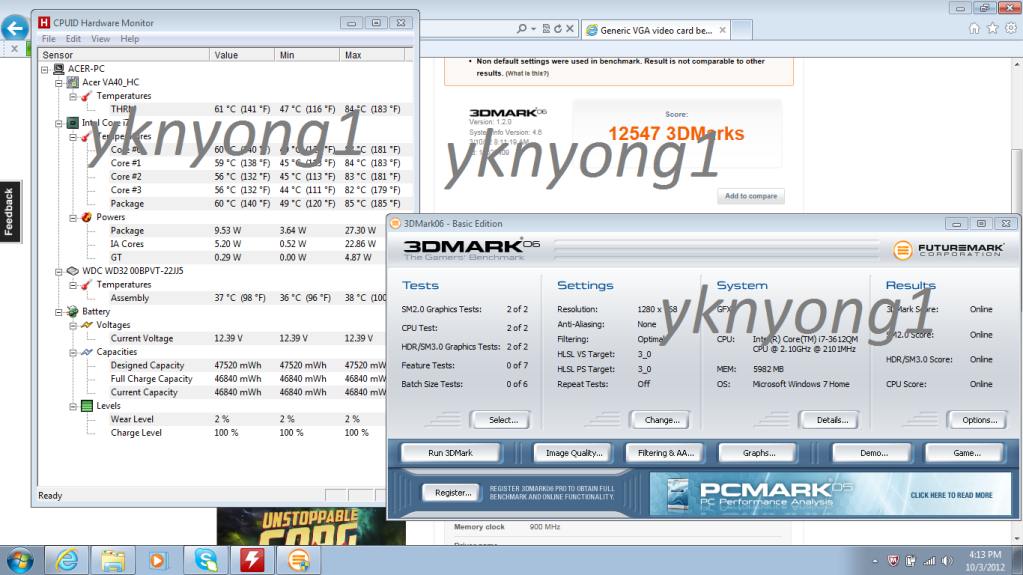Image resolution: width=1023 pixels, height=575 pixels.
Task: Close the Generic VGA video card tab
Action: pos(722,30)
